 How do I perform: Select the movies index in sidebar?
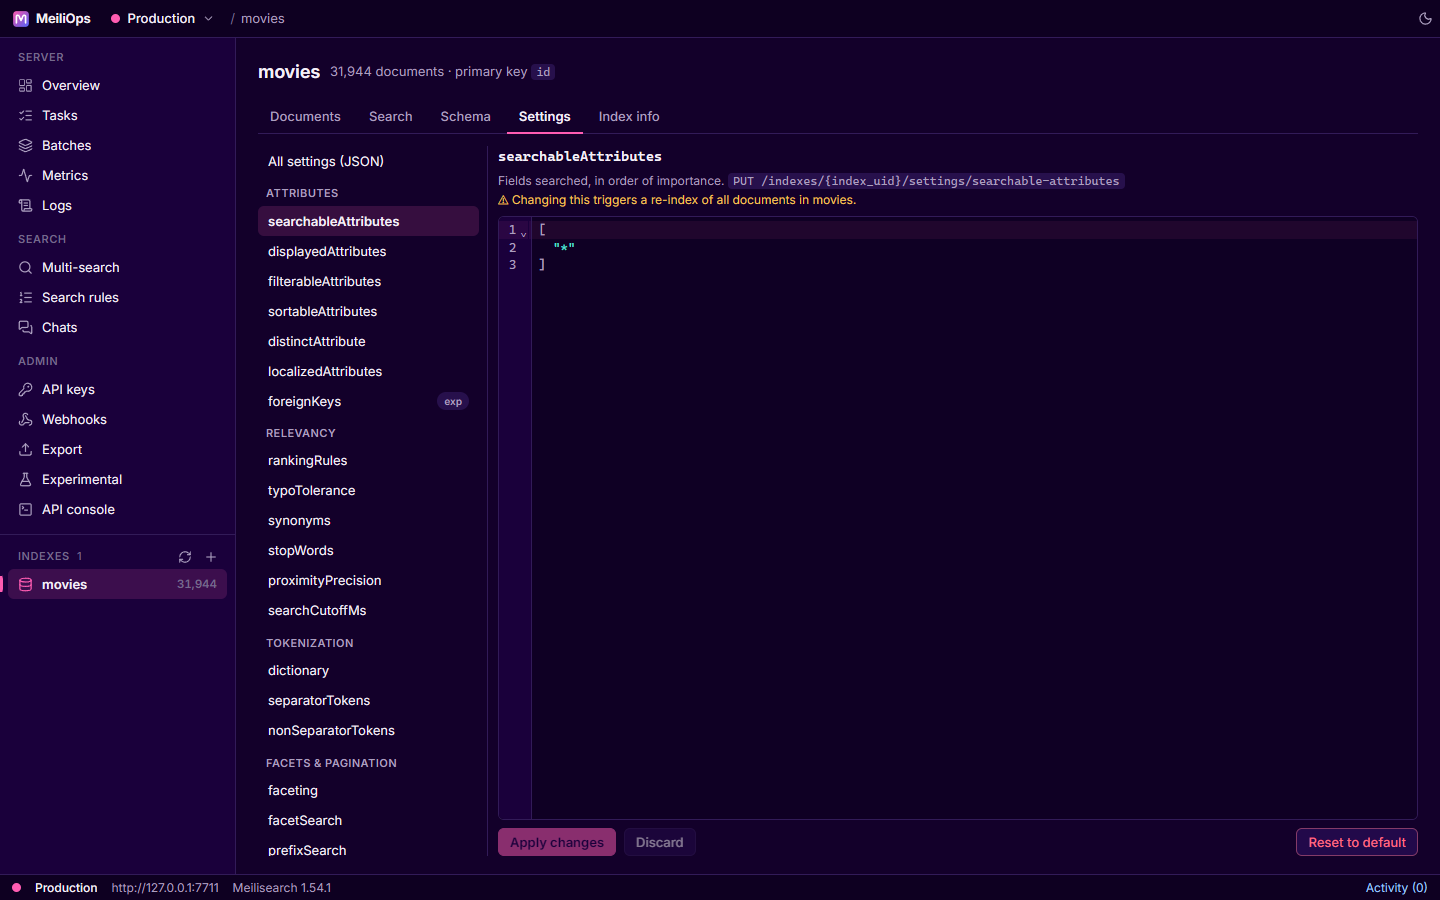coord(118,585)
